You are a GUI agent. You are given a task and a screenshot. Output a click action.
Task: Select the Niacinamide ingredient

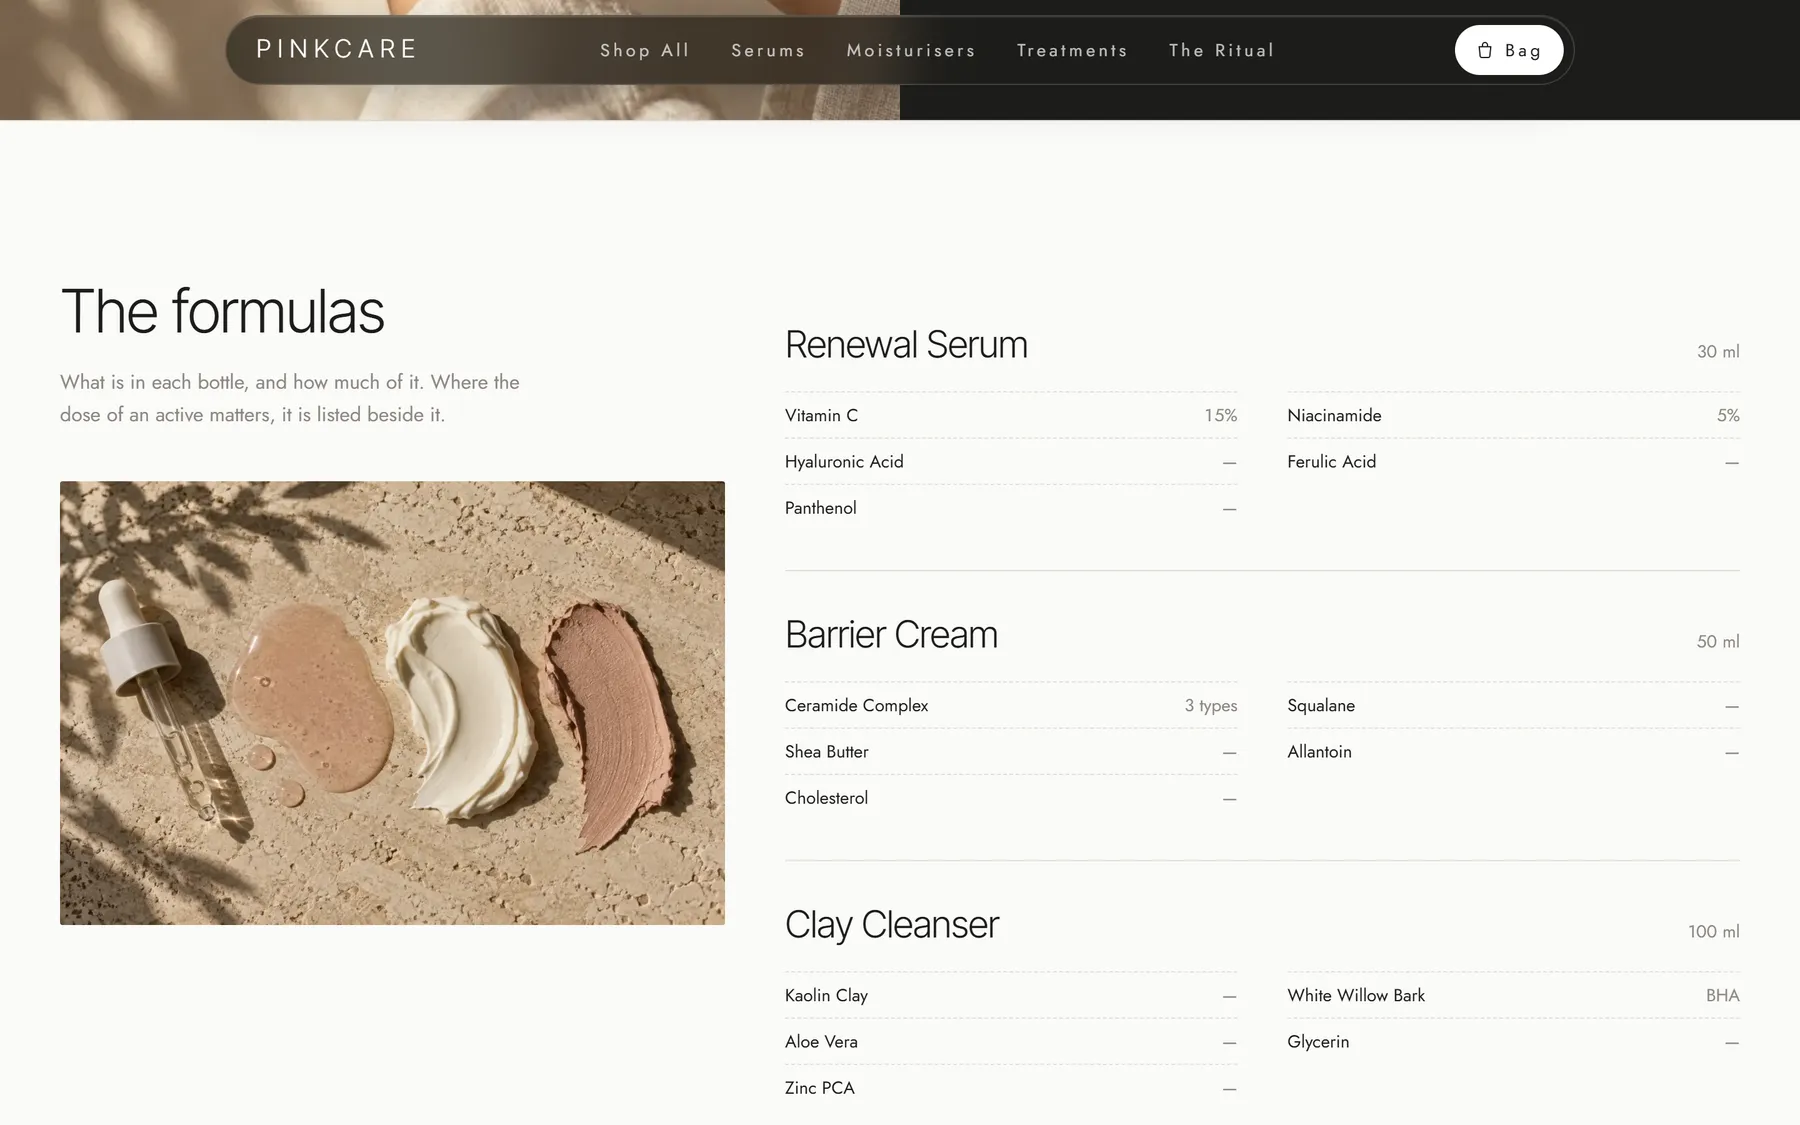point(1334,415)
